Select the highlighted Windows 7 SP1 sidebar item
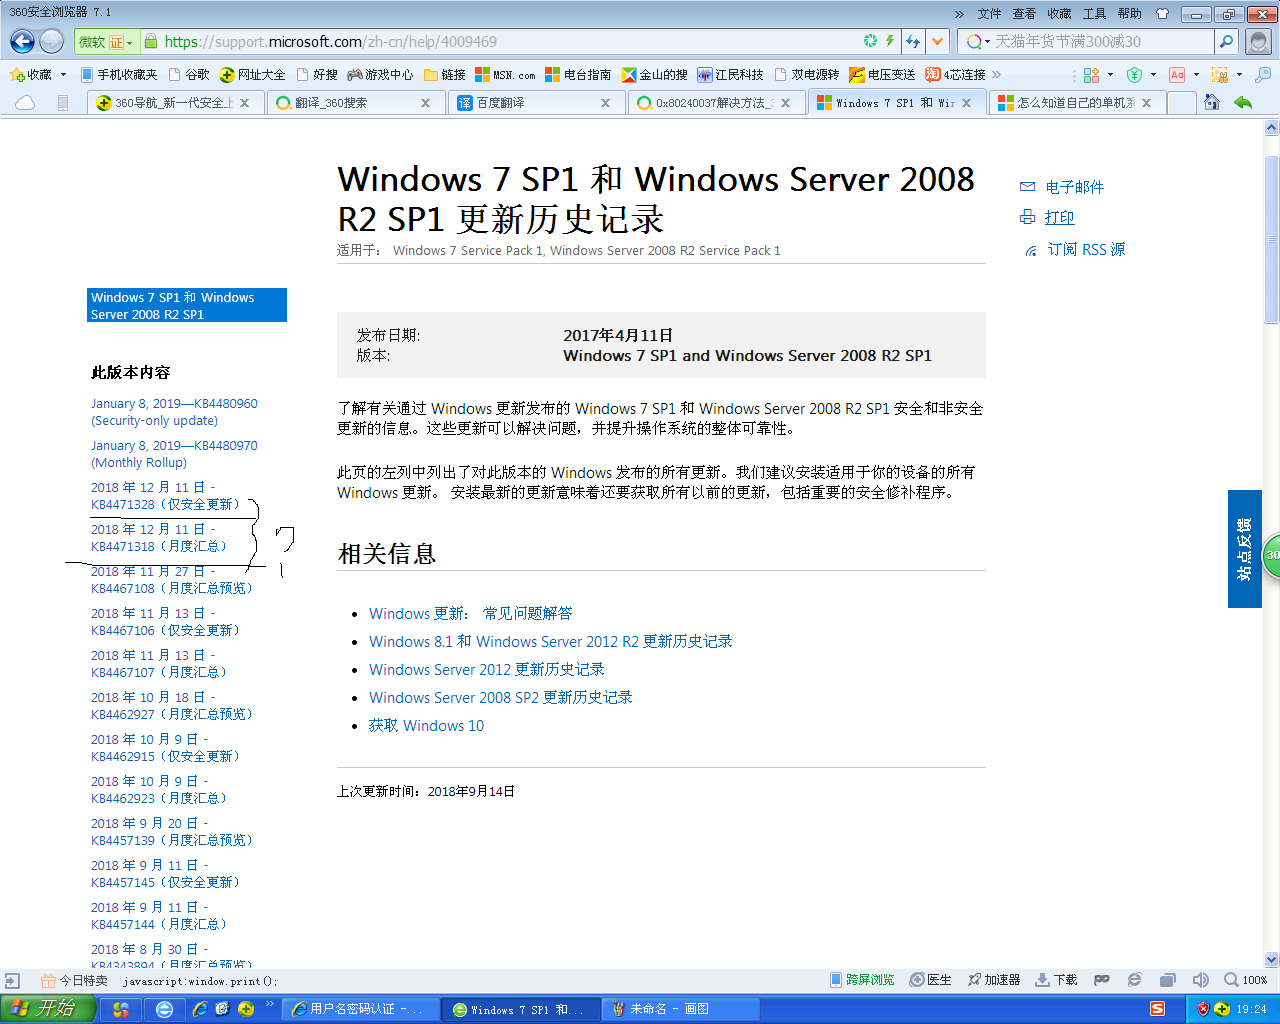 click(x=187, y=305)
